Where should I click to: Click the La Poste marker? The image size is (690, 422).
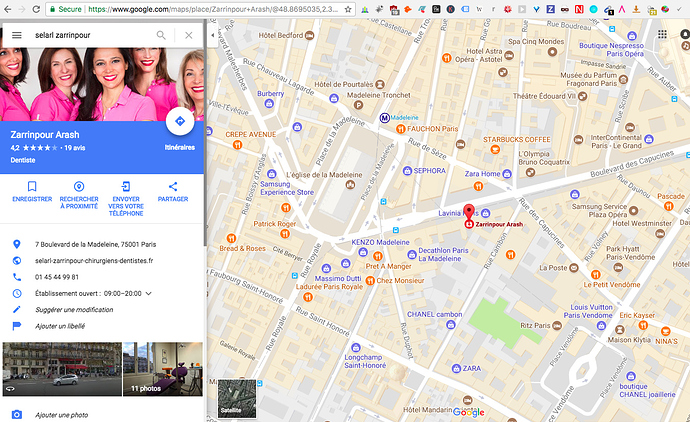coord(574,268)
